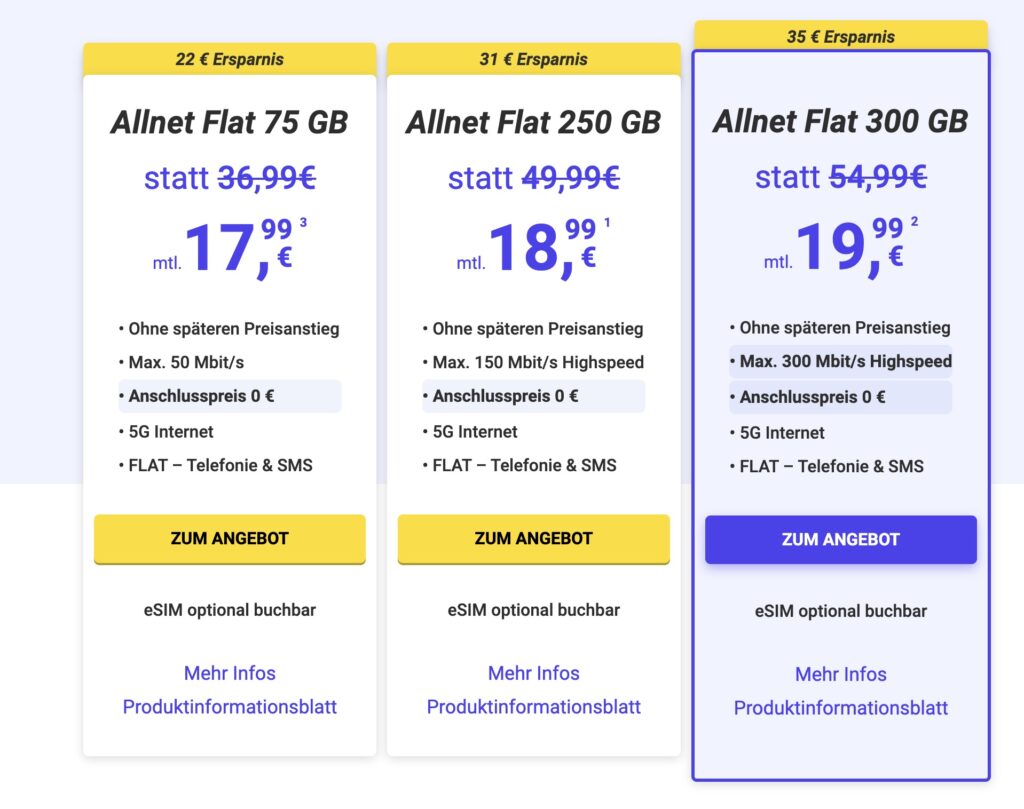
Task: Click the 35 € Ersparnis yellow banner
Action: tap(840, 36)
